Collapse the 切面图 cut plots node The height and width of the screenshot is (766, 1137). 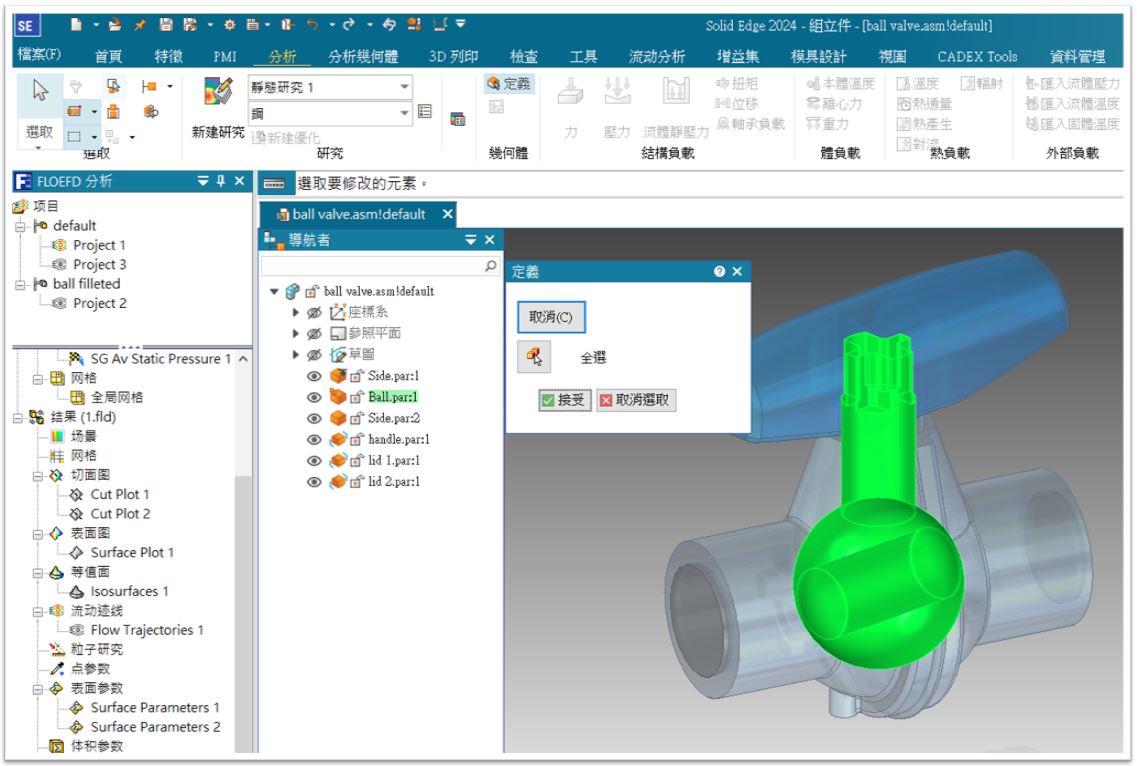[38, 476]
